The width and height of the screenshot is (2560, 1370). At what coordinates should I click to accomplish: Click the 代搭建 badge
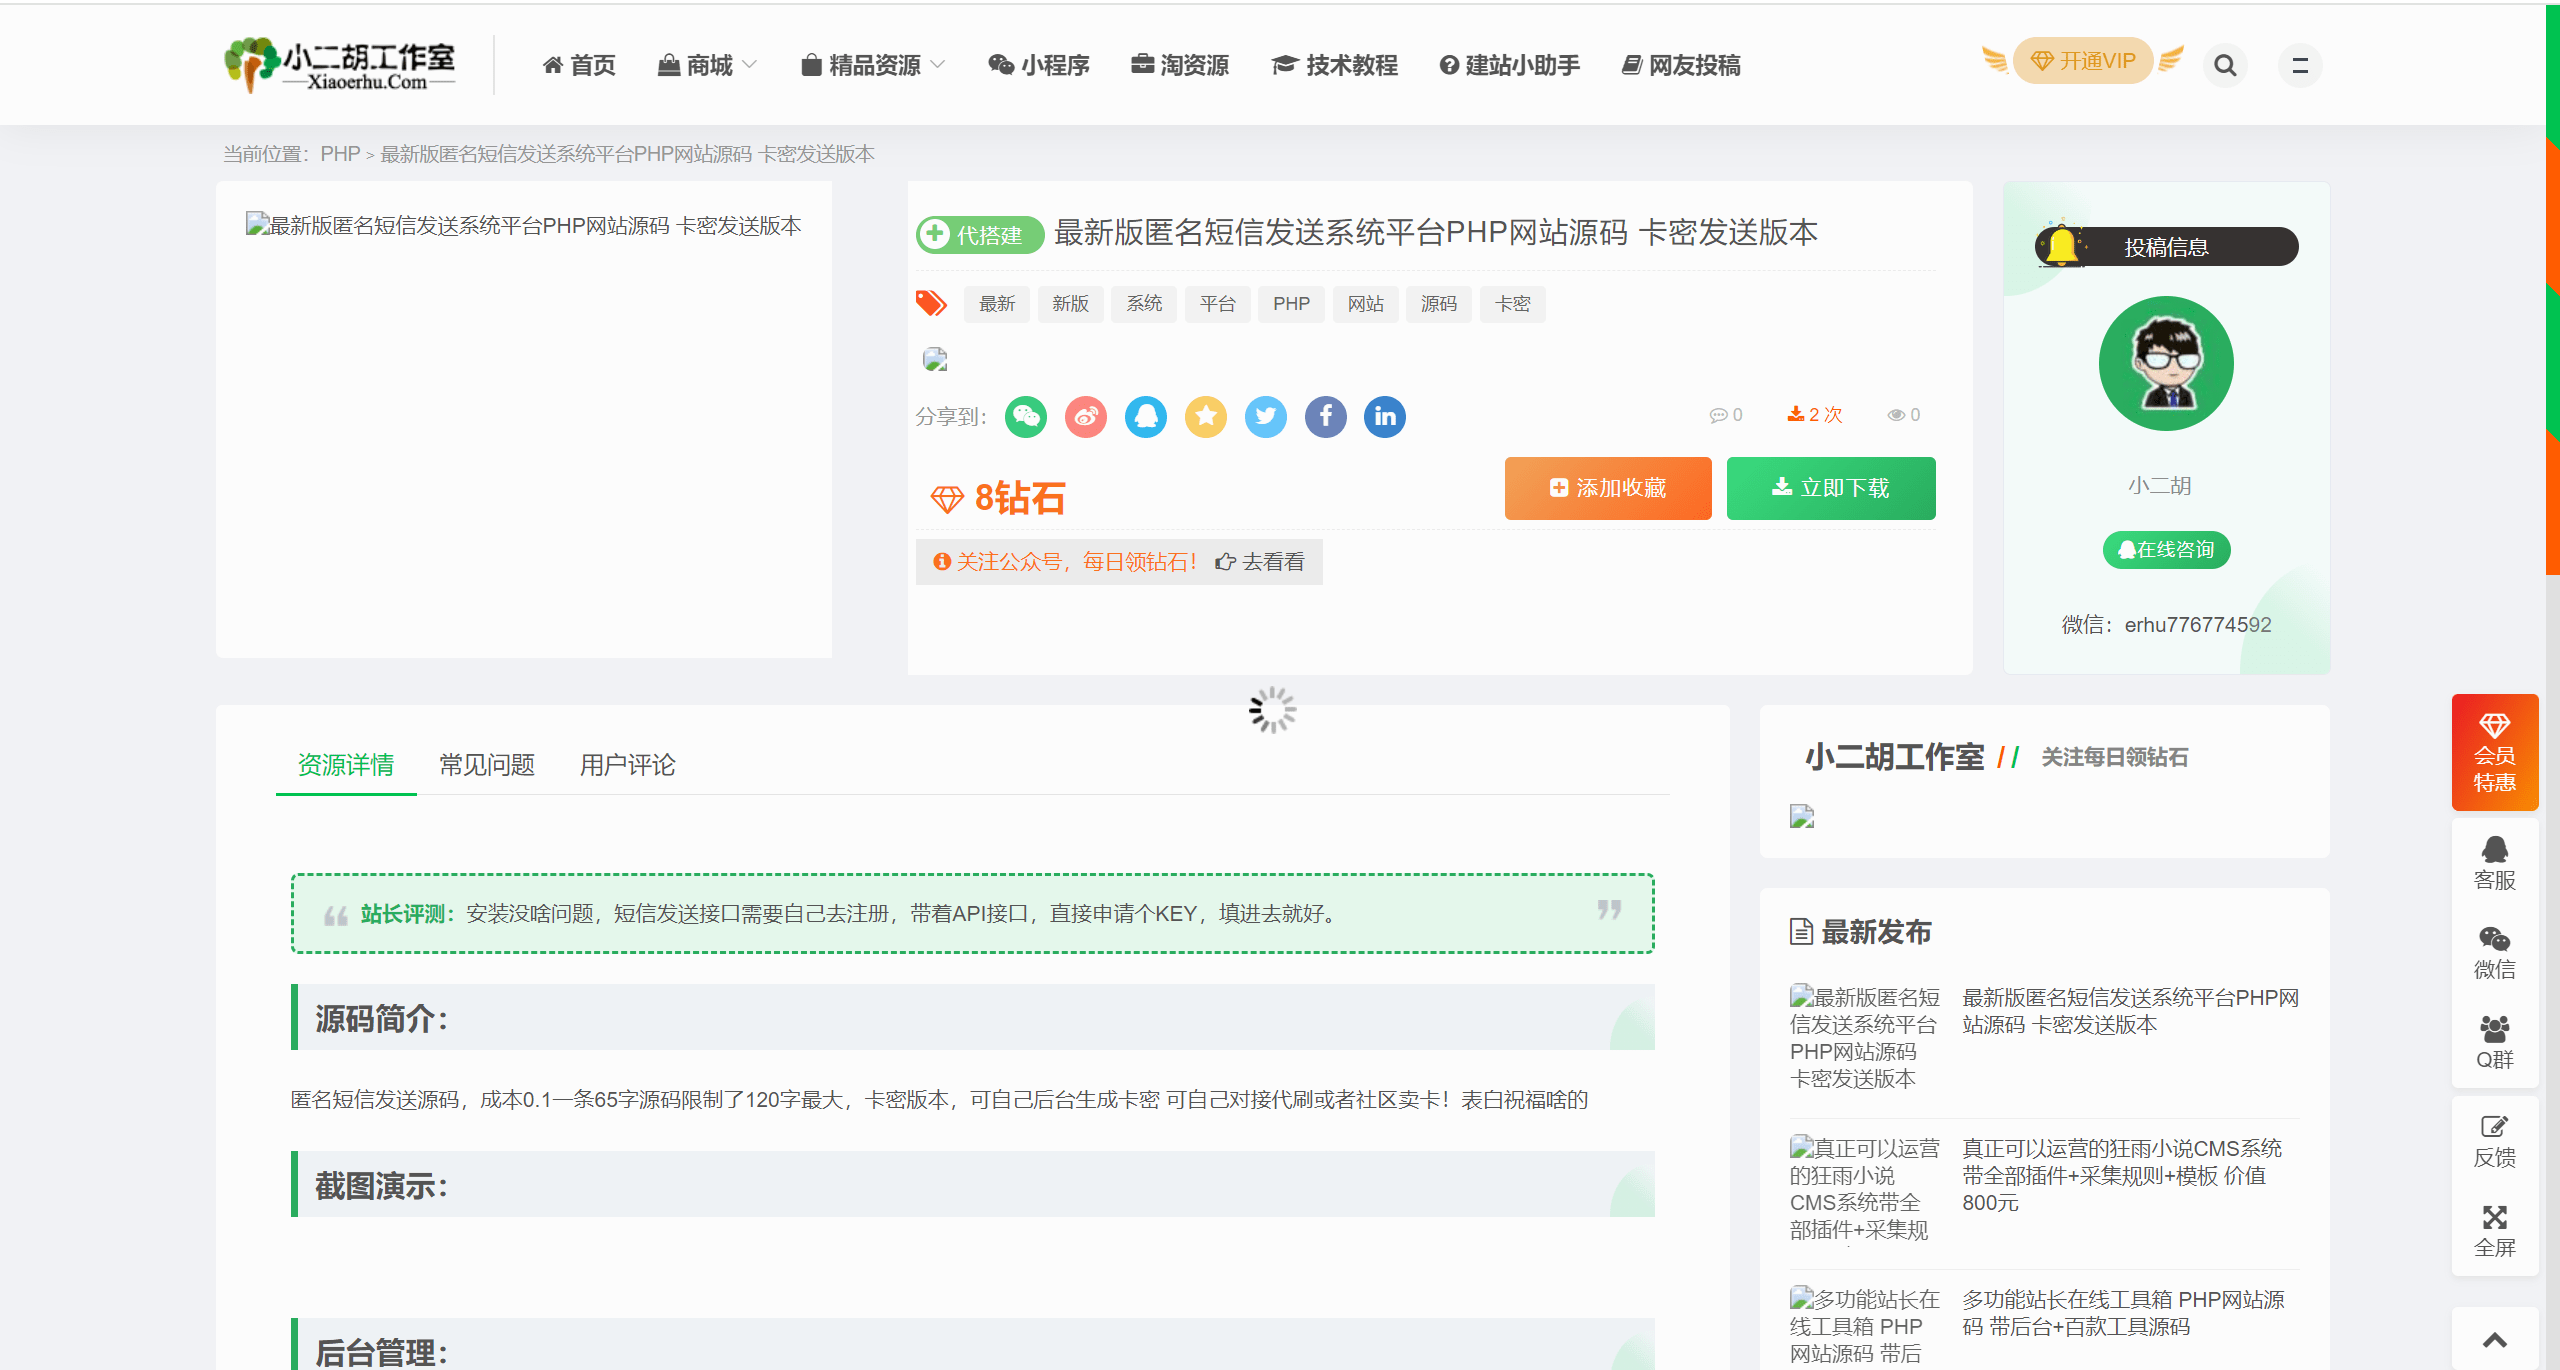click(980, 234)
